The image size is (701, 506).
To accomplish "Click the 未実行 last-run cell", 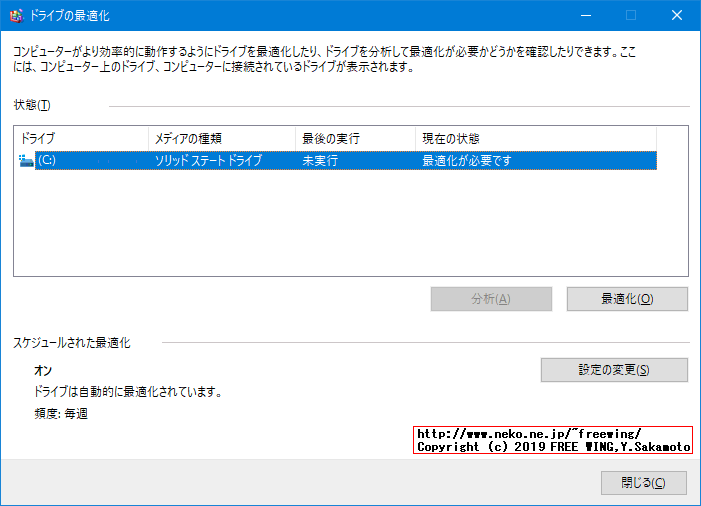I will click(320, 160).
